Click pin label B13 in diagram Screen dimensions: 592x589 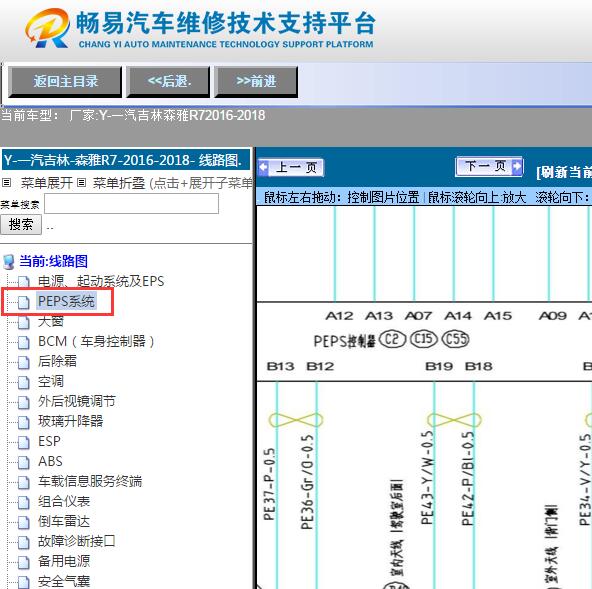click(280, 366)
